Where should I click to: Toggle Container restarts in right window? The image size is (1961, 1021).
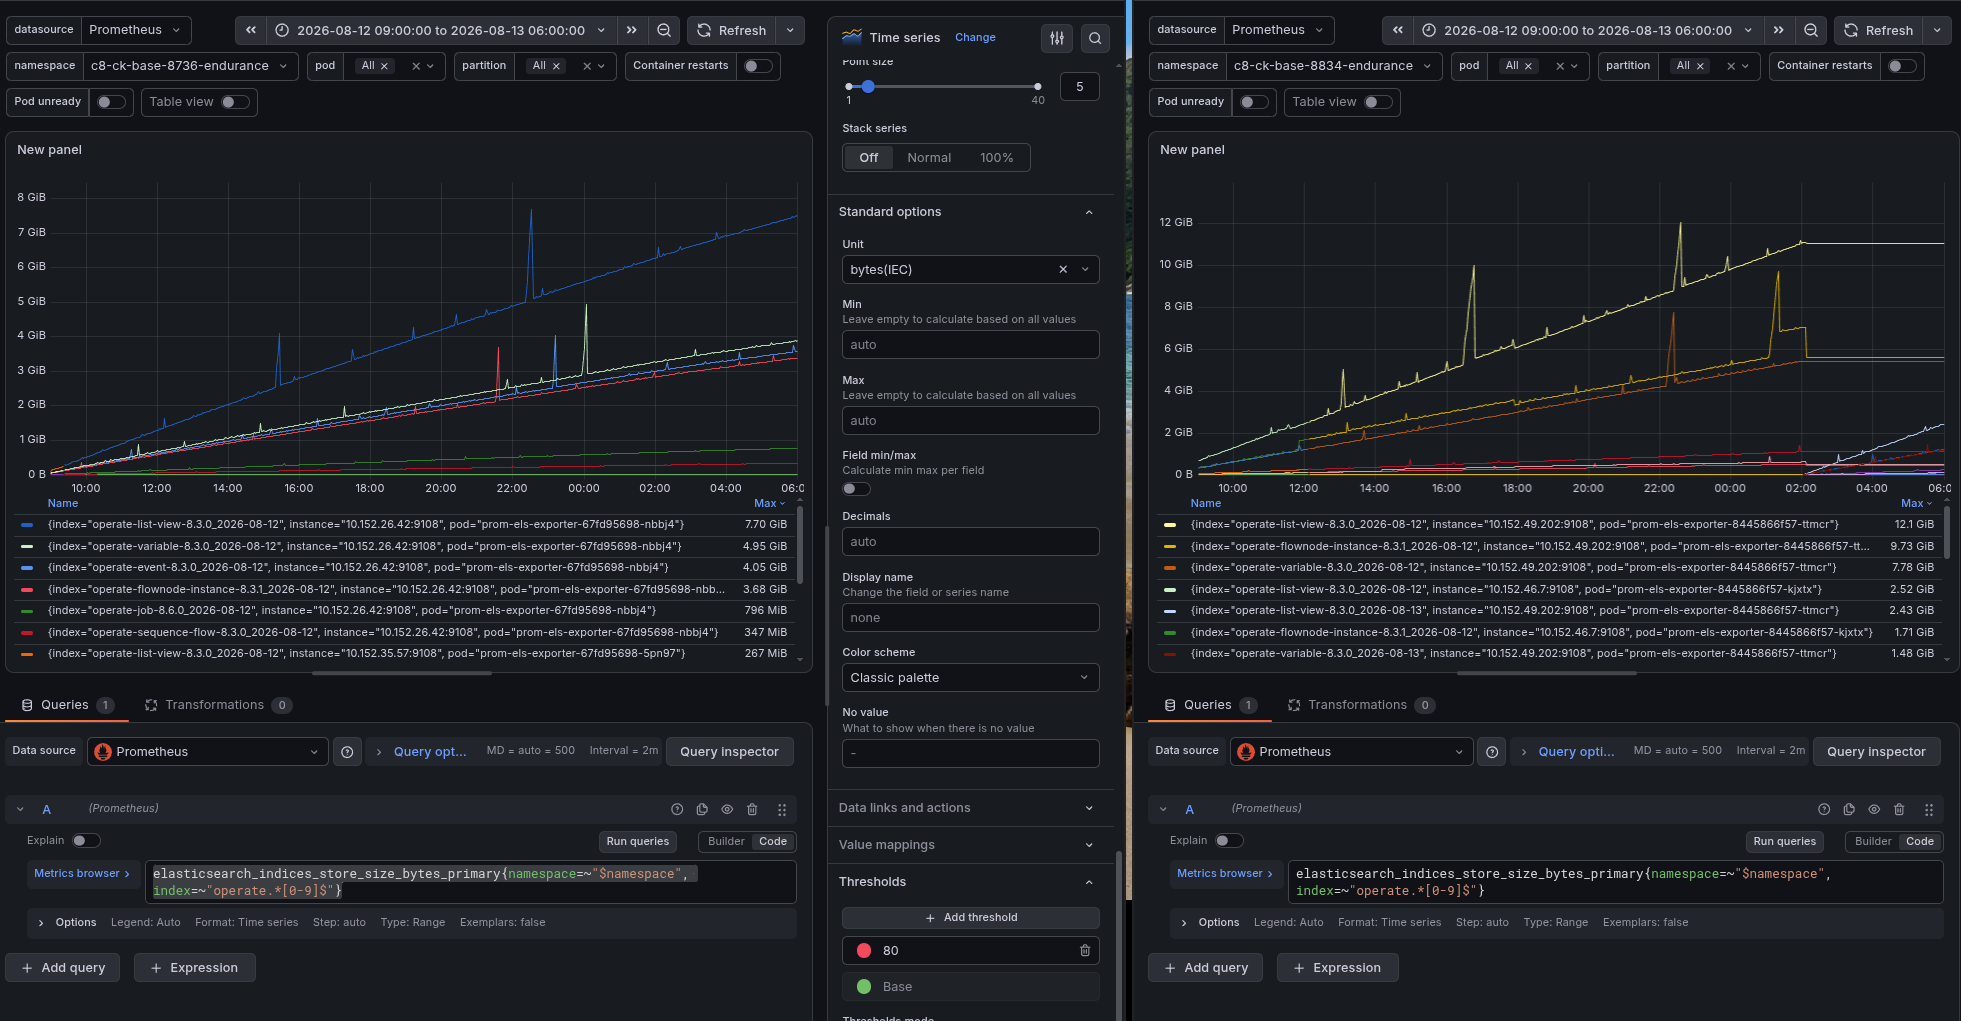(x=1901, y=66)
